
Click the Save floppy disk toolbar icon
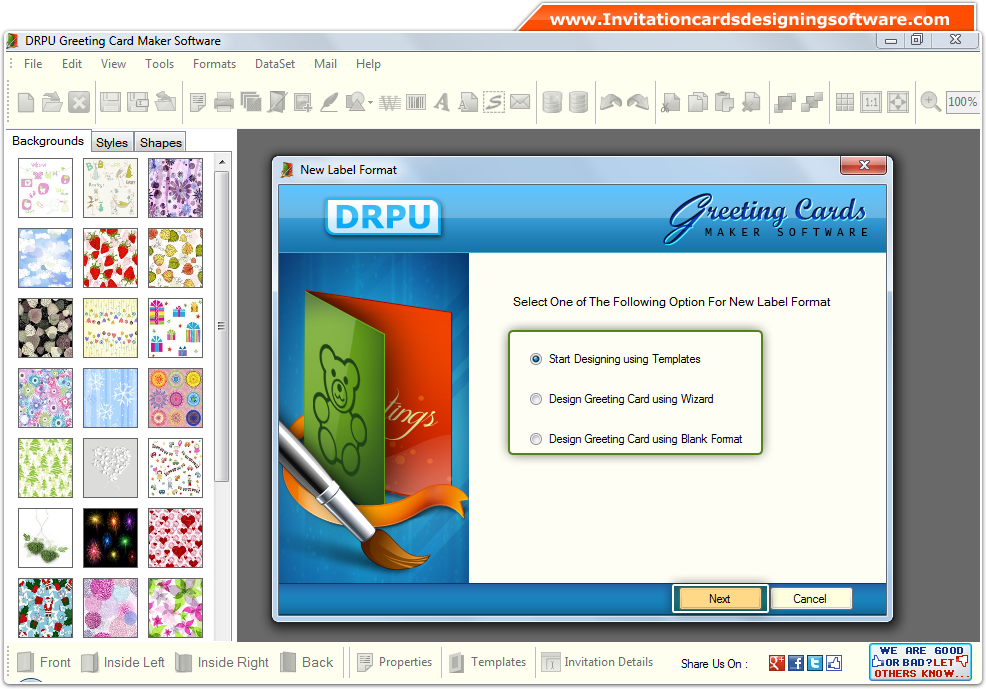(110, 102)
